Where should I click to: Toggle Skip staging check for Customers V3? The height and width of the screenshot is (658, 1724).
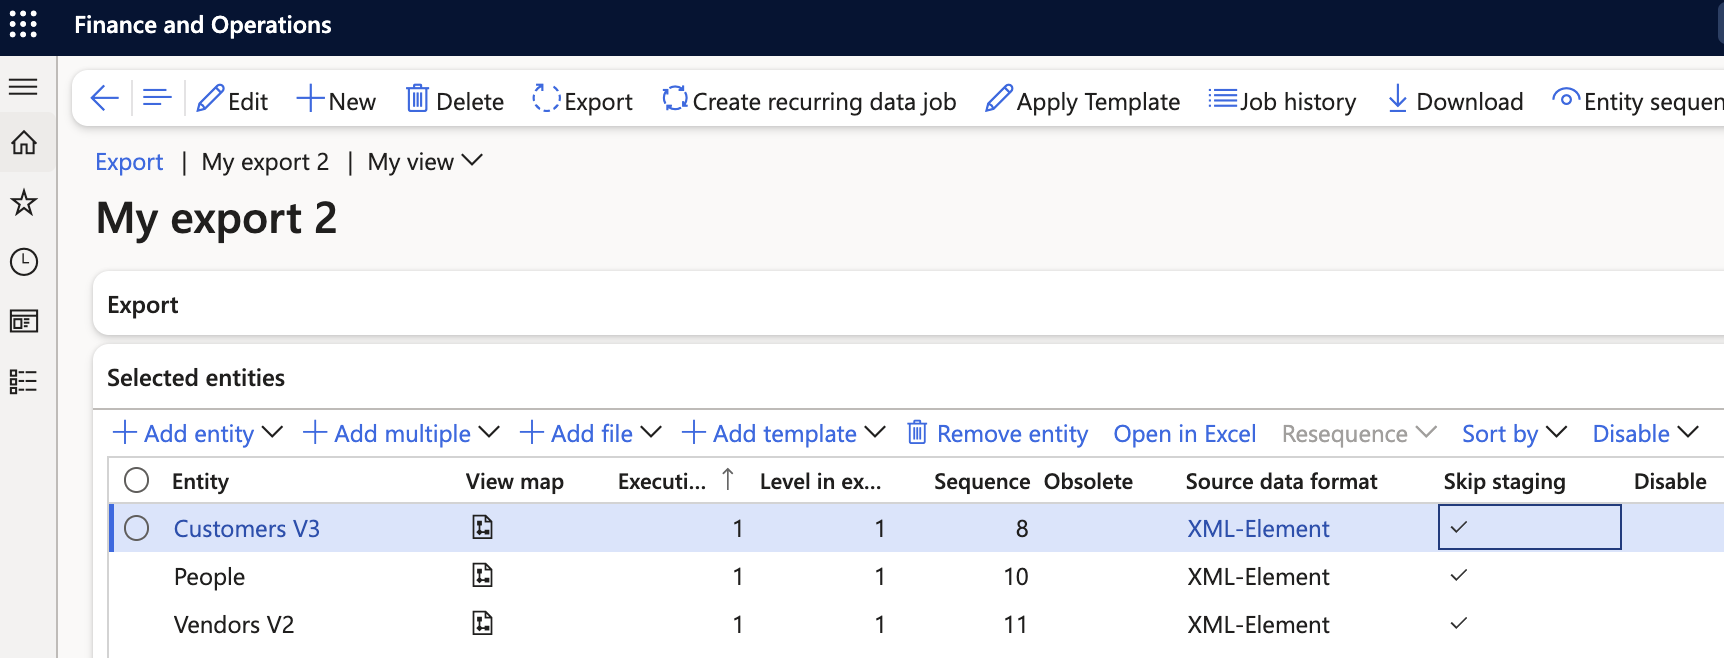[1459, 527]
